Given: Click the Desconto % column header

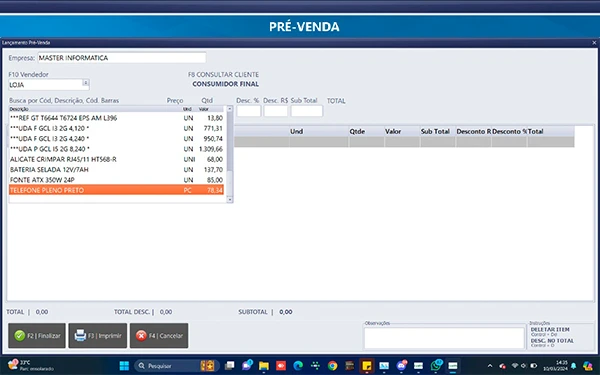Looking at the screenshot, I should [x=509, y=131].
